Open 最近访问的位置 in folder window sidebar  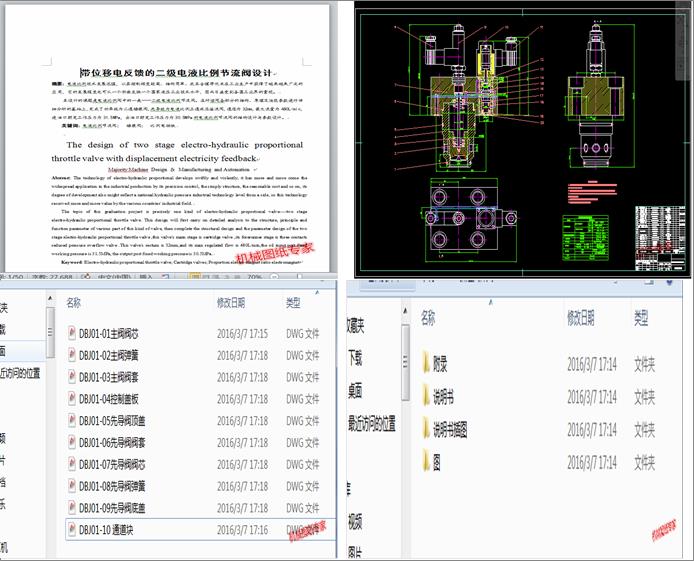(x=372, y=424)
